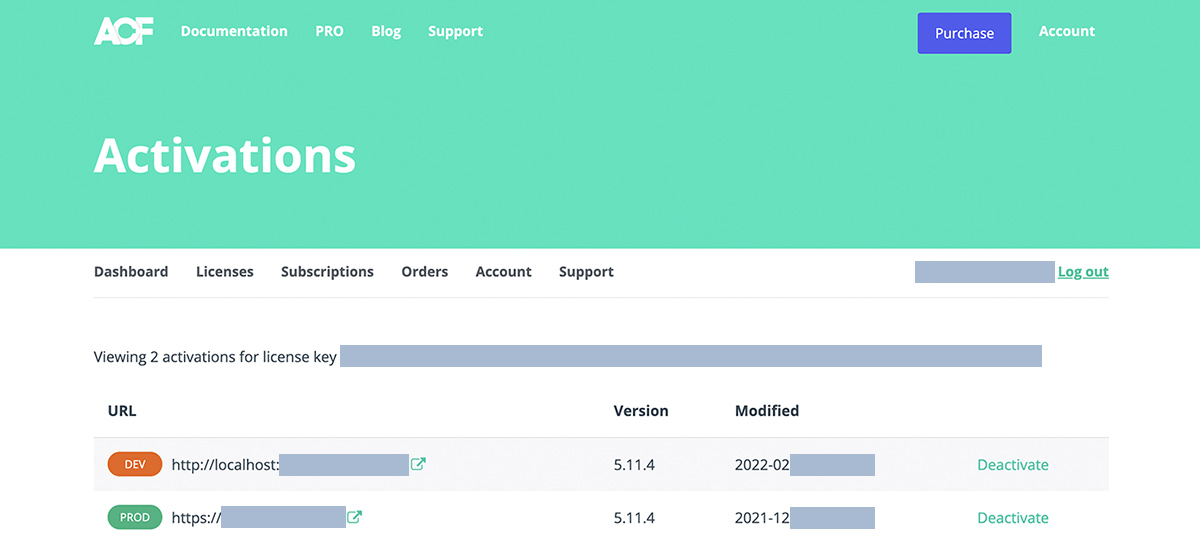Switch to the Orders tab

click(x=425, y=271)
